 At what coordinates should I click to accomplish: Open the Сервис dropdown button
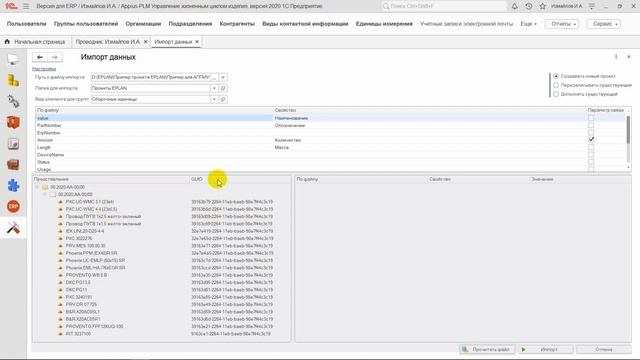604,24
